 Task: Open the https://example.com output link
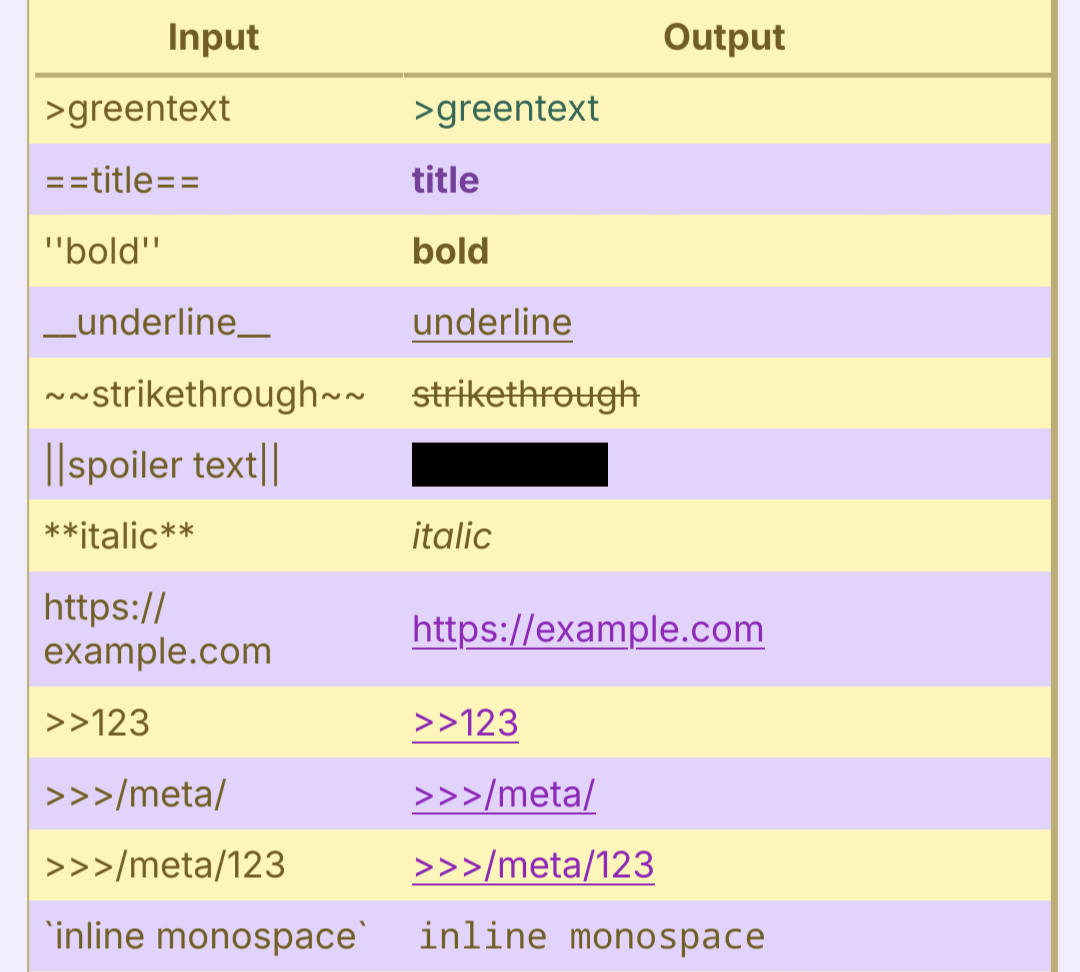tap(588, 629)
